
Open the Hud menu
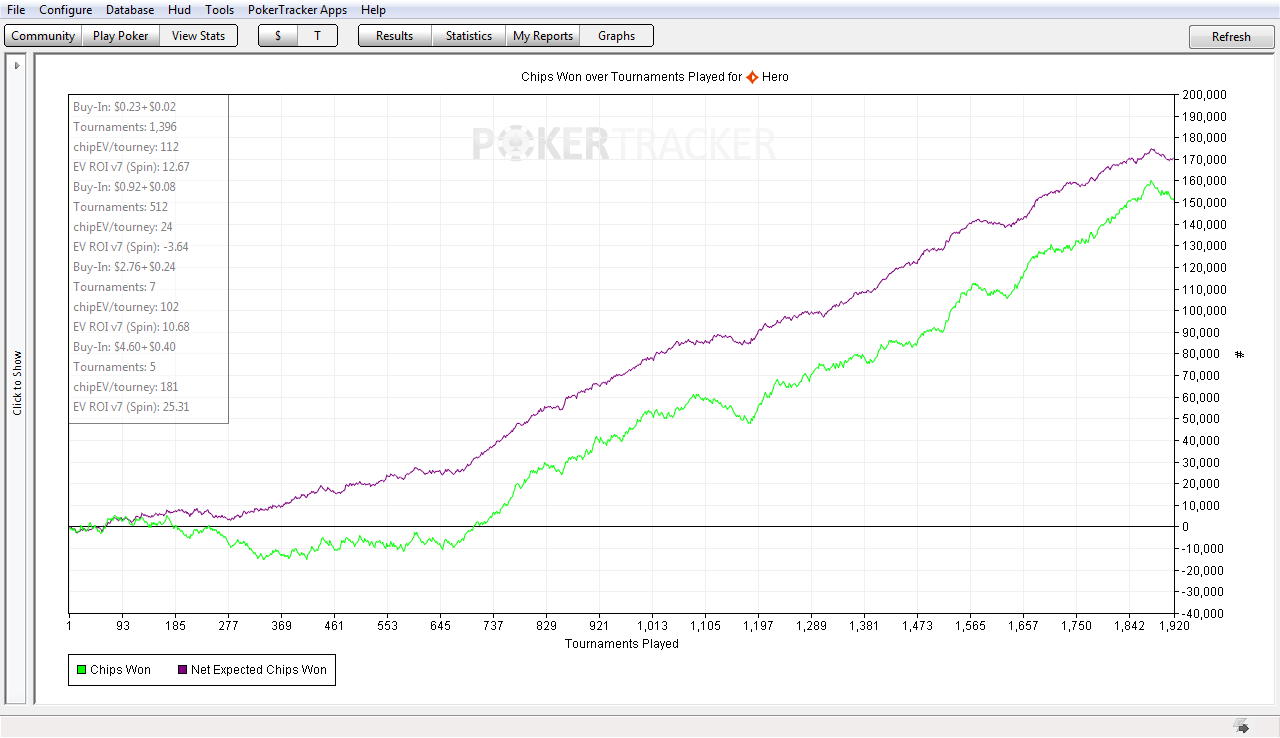click(x=179, y=10)
